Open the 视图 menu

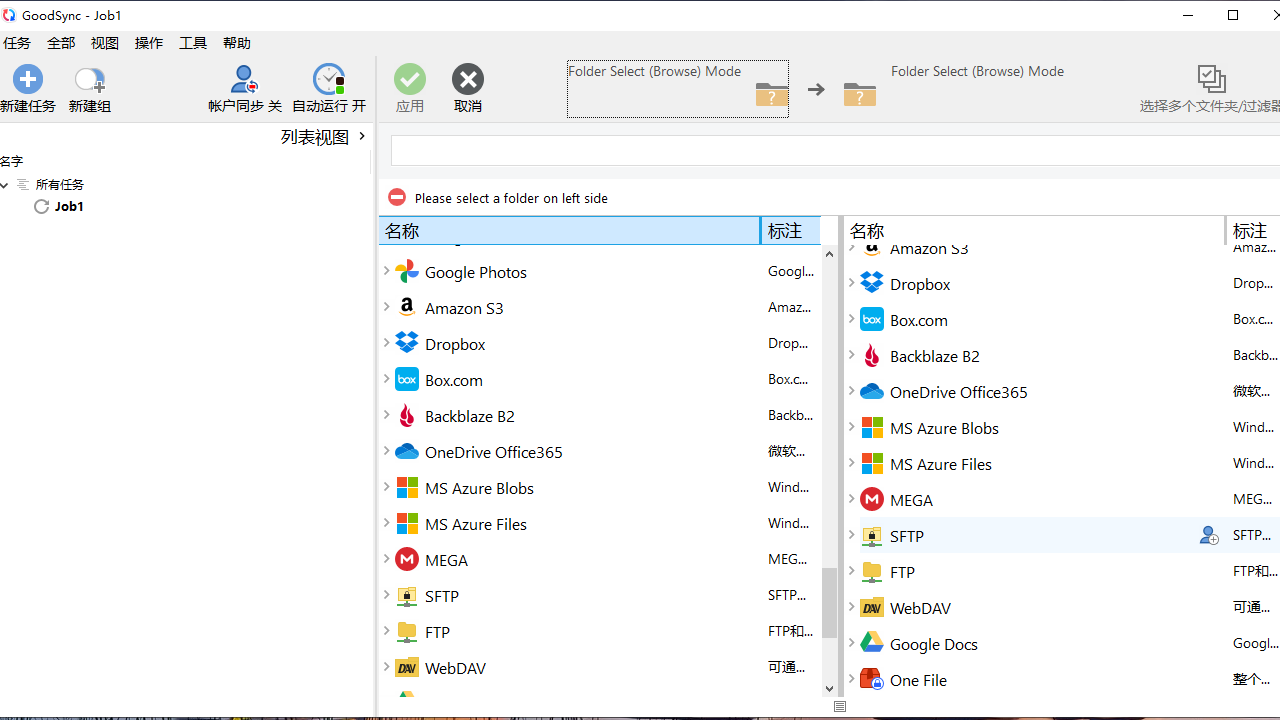(104, 43)
